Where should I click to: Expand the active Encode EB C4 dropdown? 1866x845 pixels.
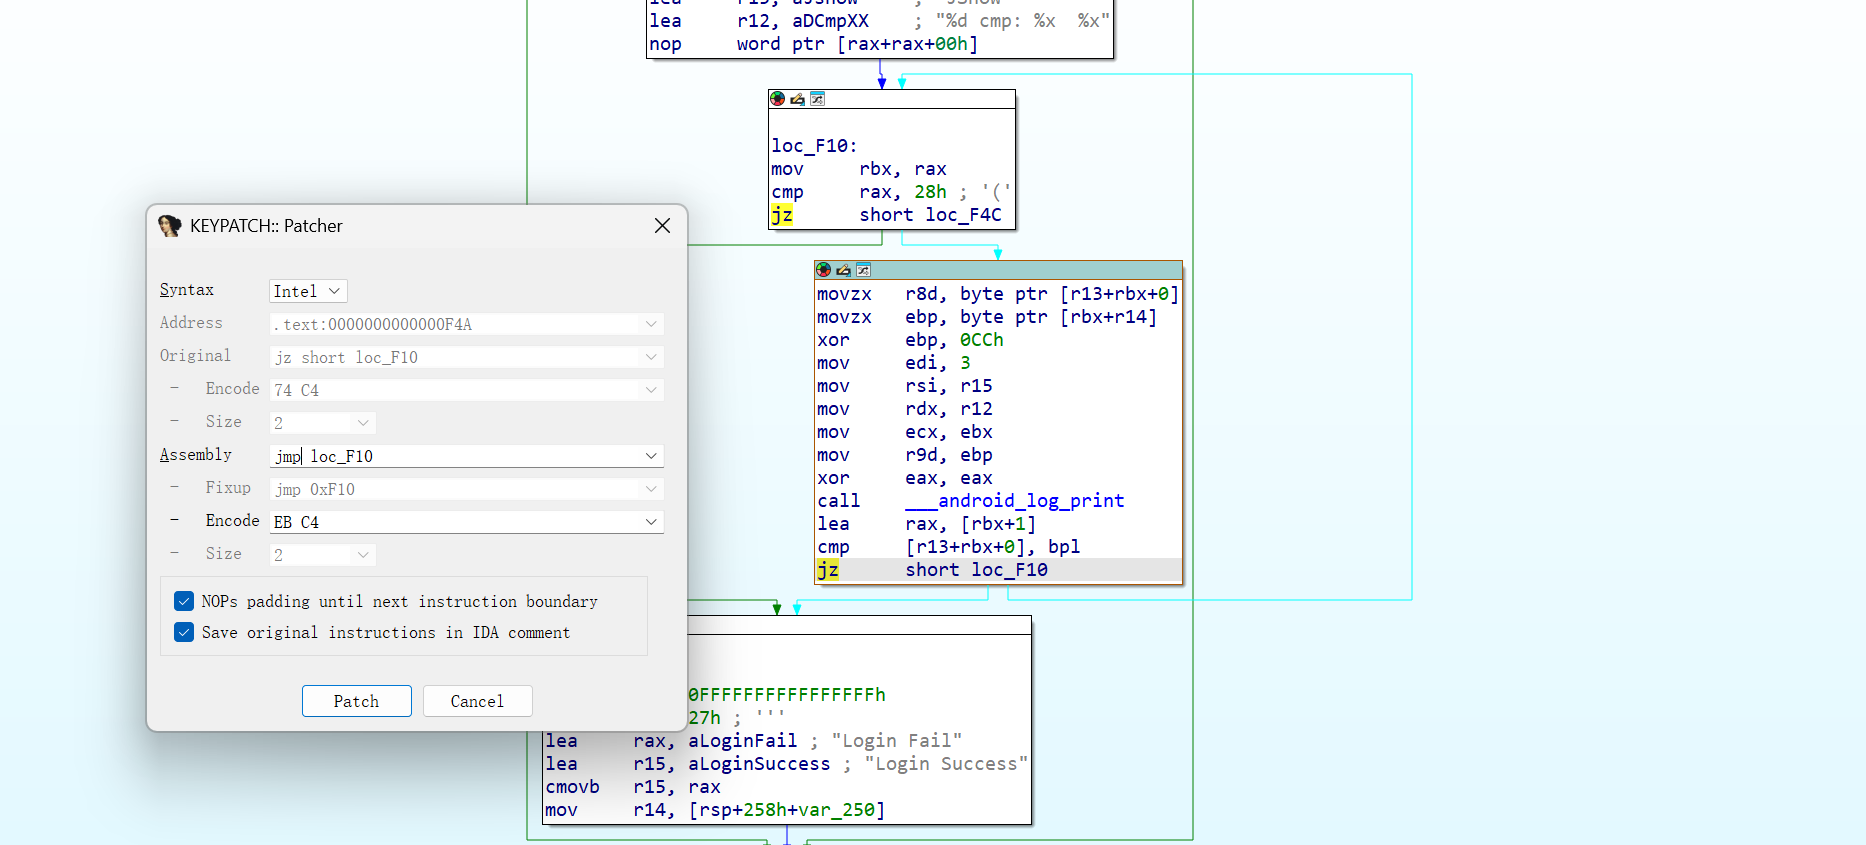pyautogui.click(x=651, y=522)
